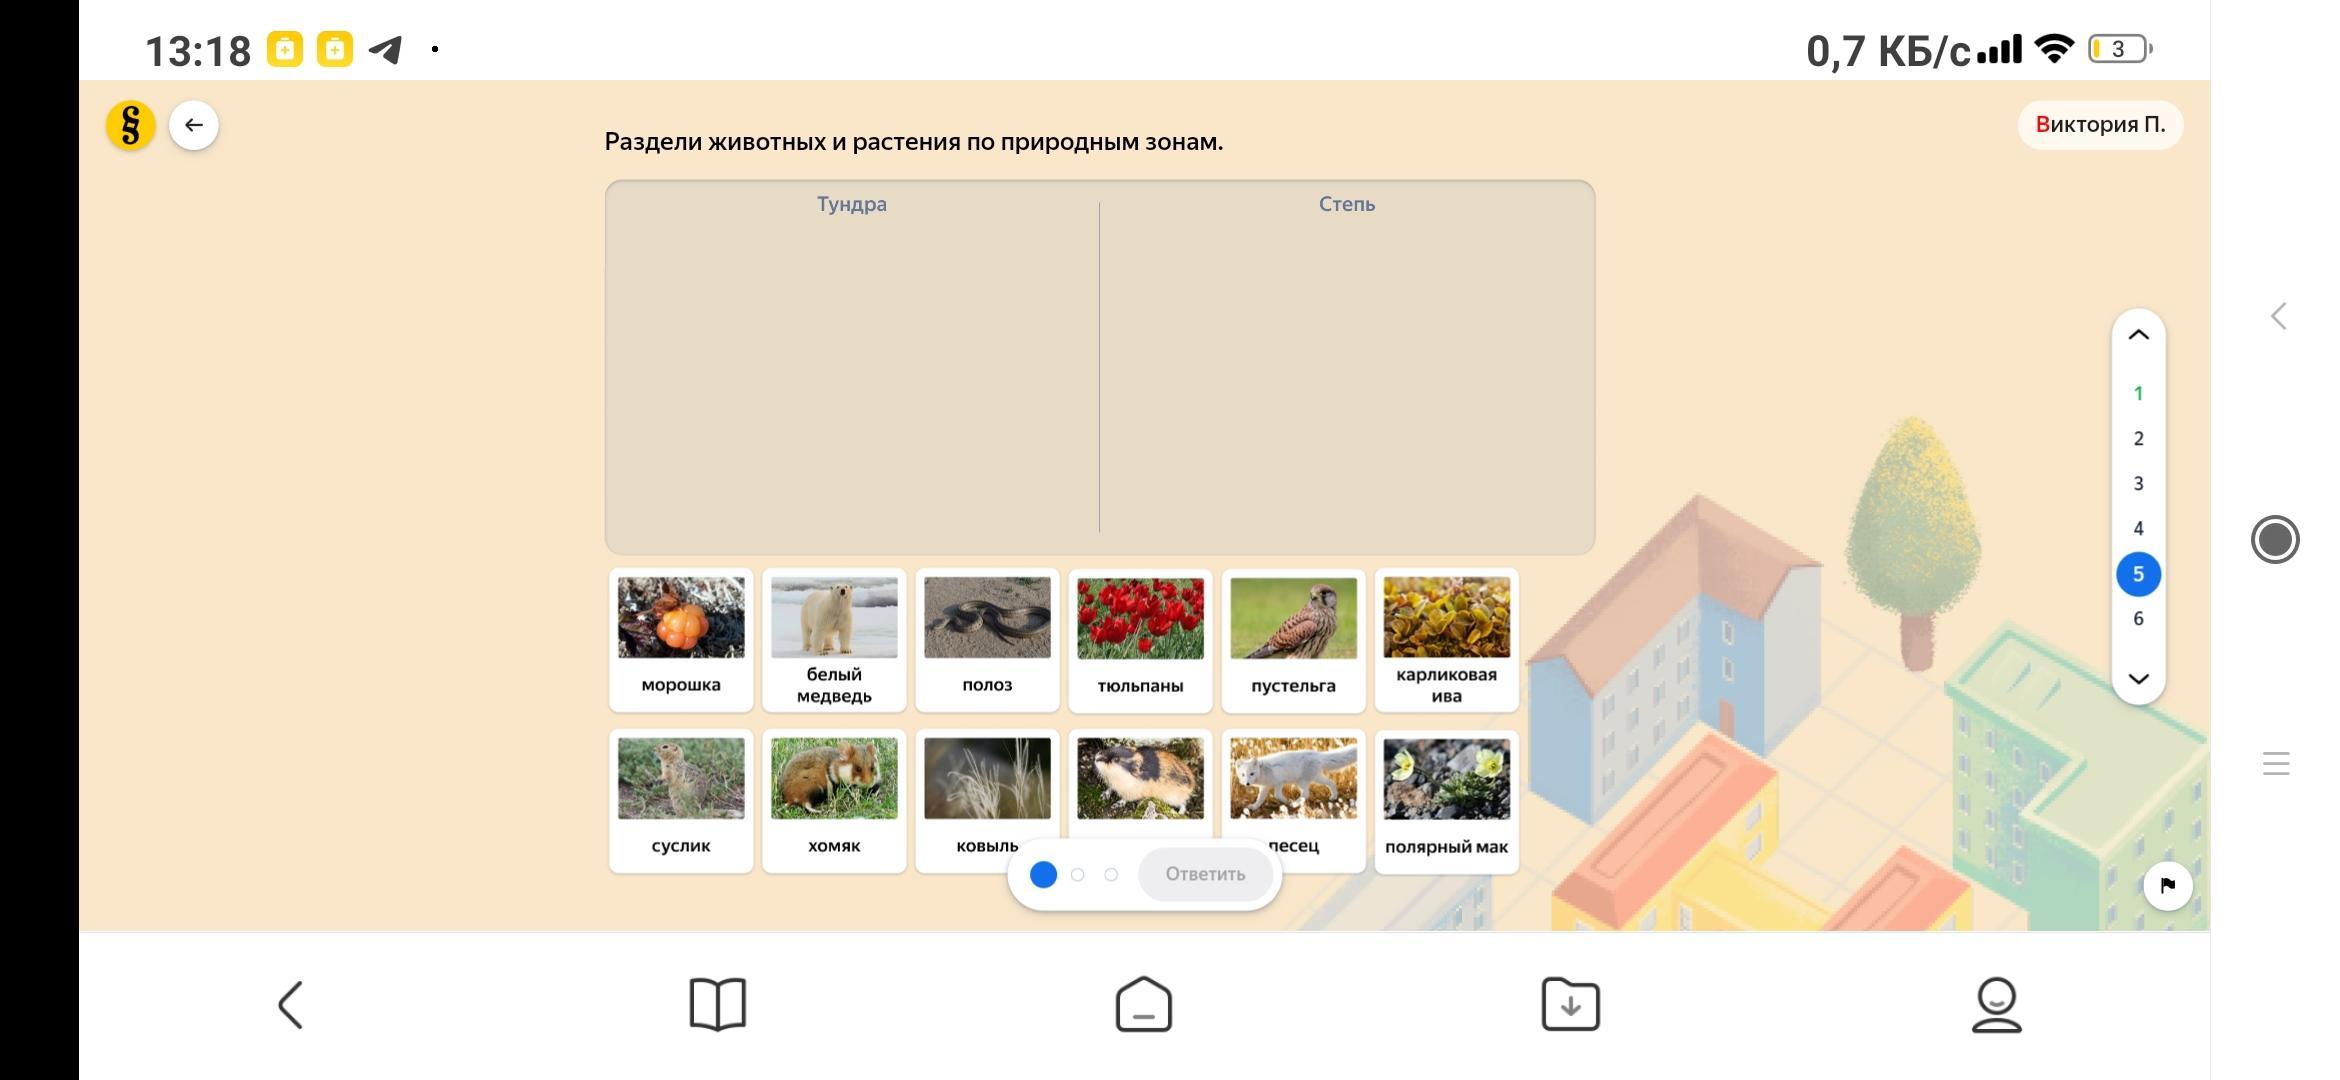
Task: Open the user profile icon
Action: pyautogui.click(x=1996, y=1004)
